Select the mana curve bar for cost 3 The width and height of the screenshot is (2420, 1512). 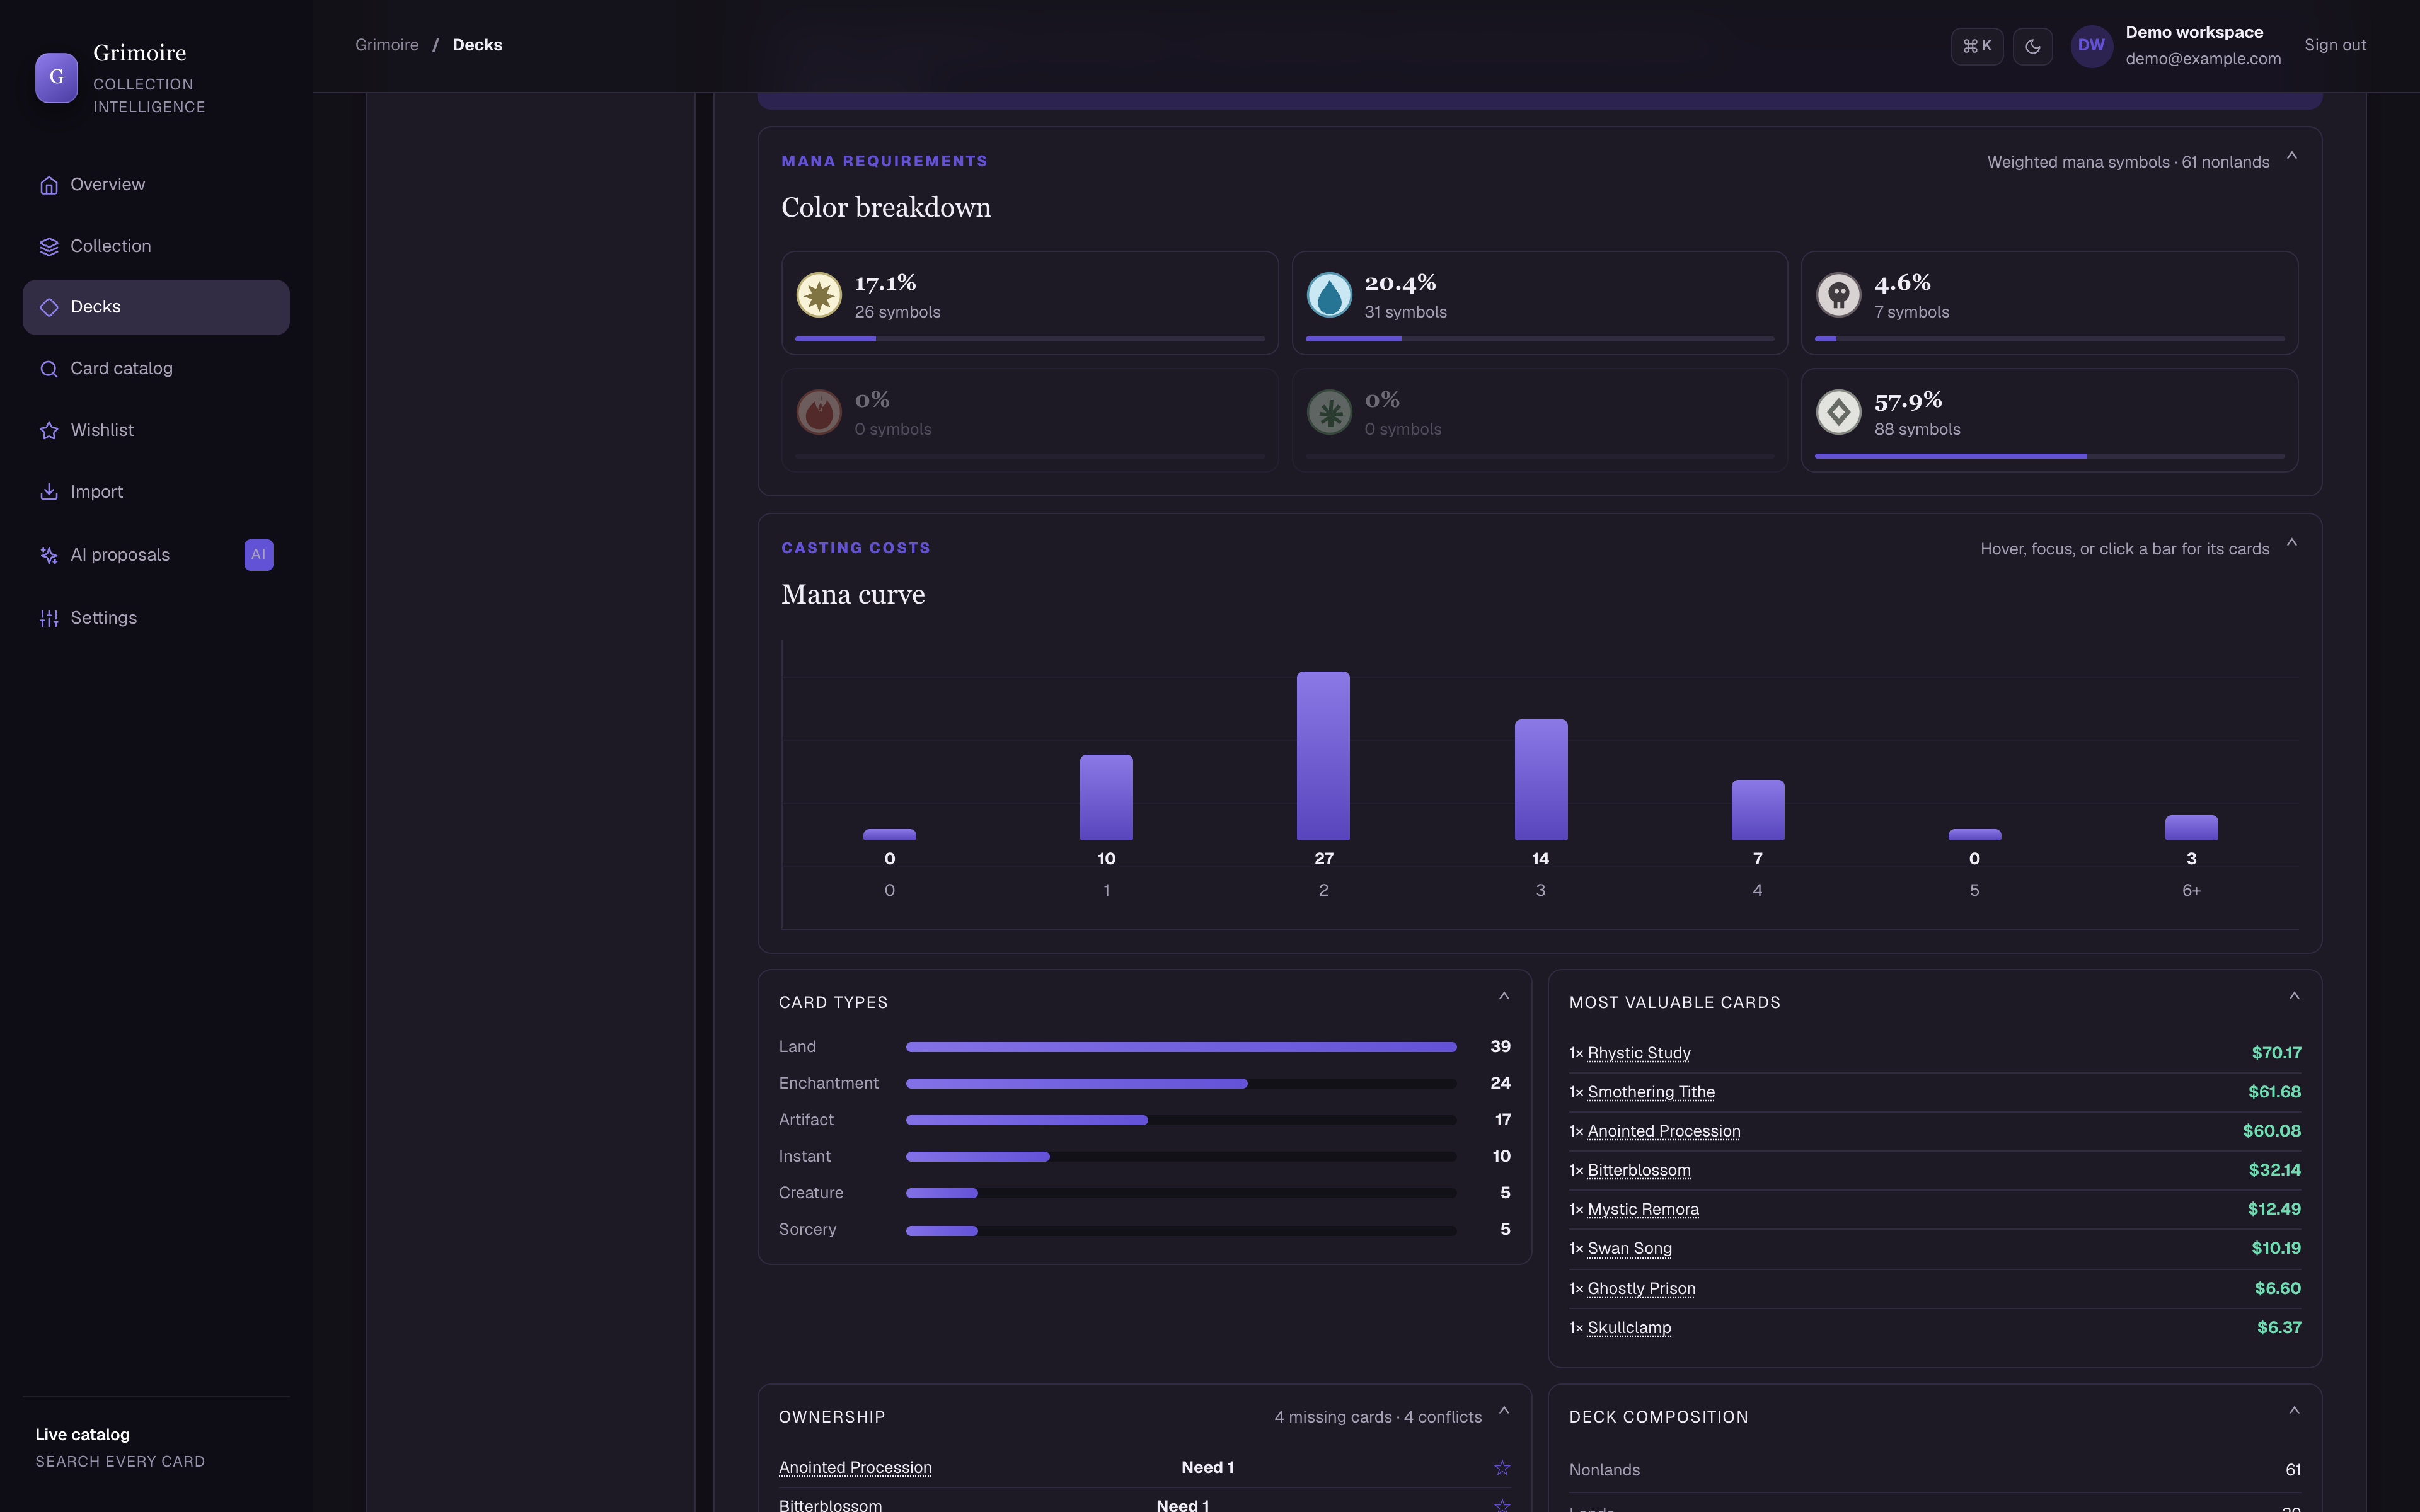[x=1540, y=780]
